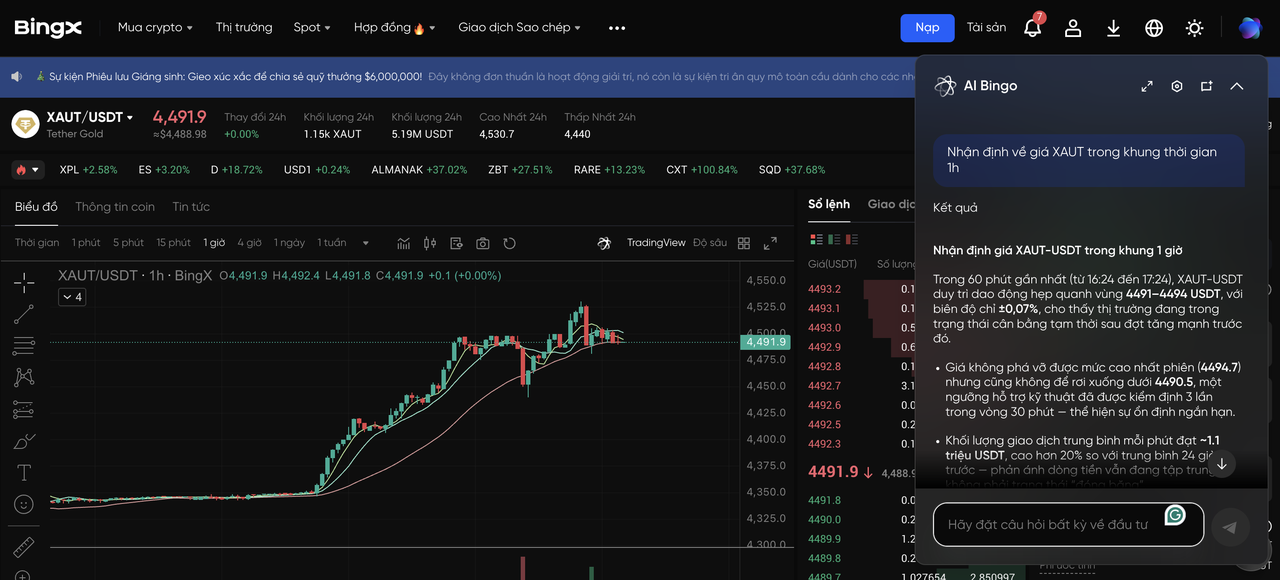Start a new AI Bingo chat
The width and height of the screenshot is (1280, 580).
1207,86
